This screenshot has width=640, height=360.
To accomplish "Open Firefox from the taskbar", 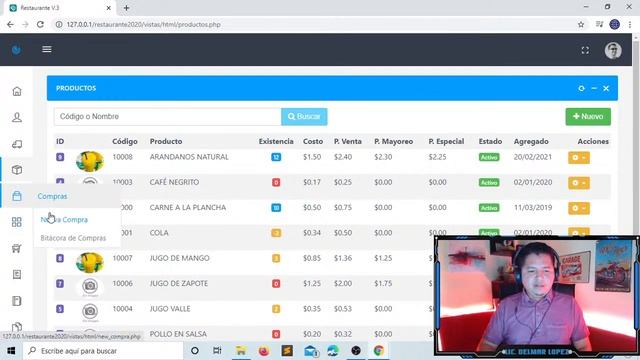I will [x=264, y=351].
